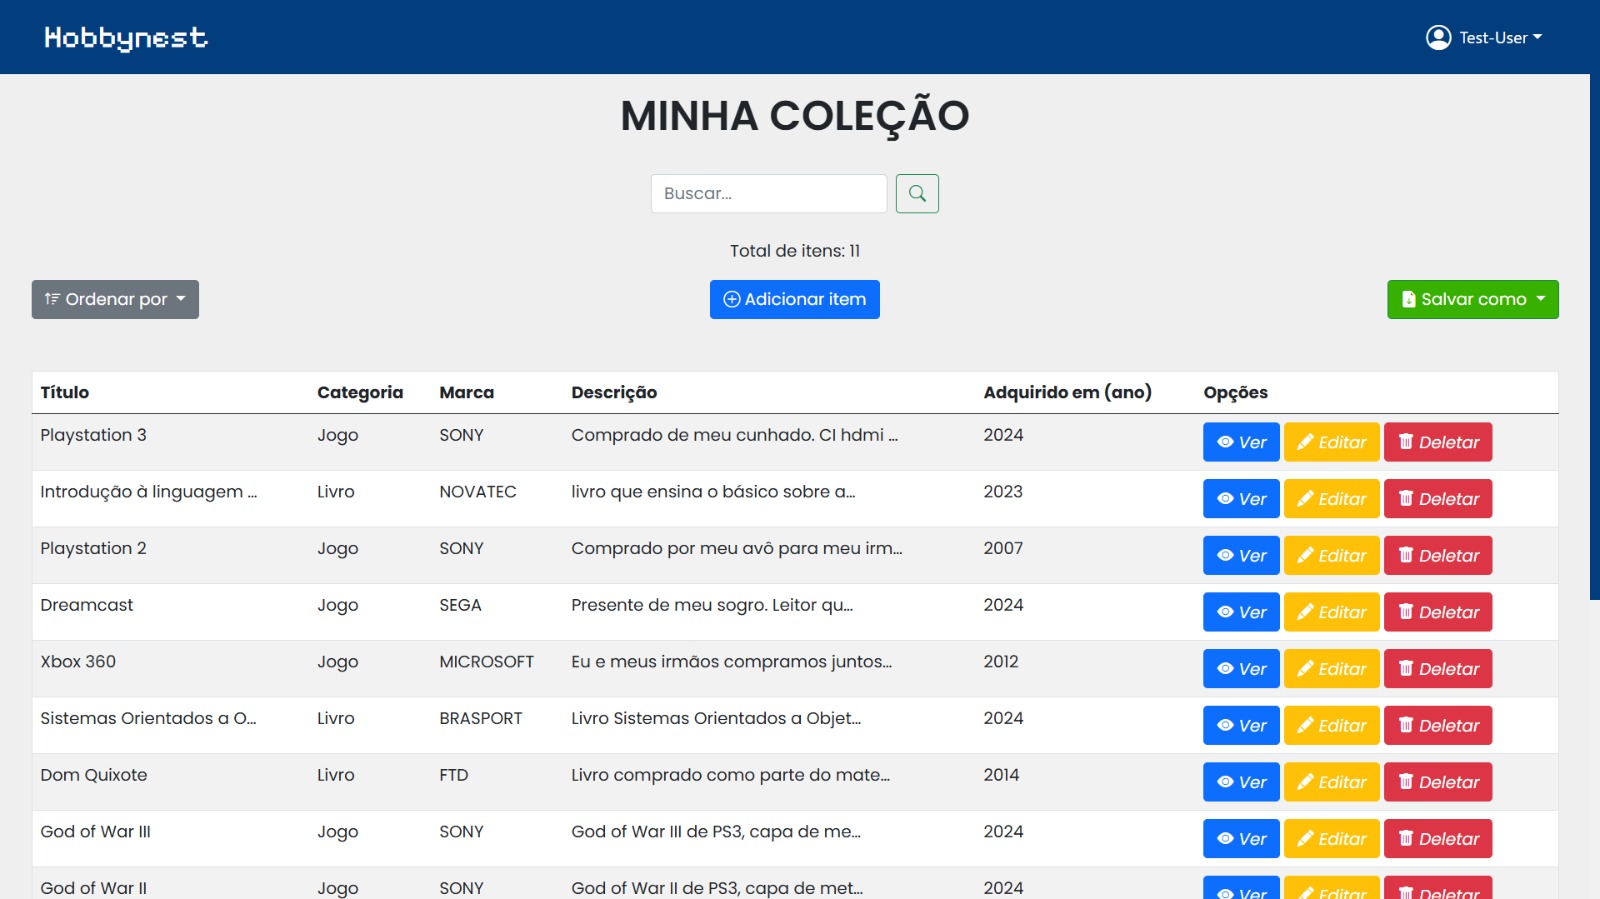Screen dimensions: 1600x899
Task: Focus the Buscar search field
Action: (x=769, y=193)
